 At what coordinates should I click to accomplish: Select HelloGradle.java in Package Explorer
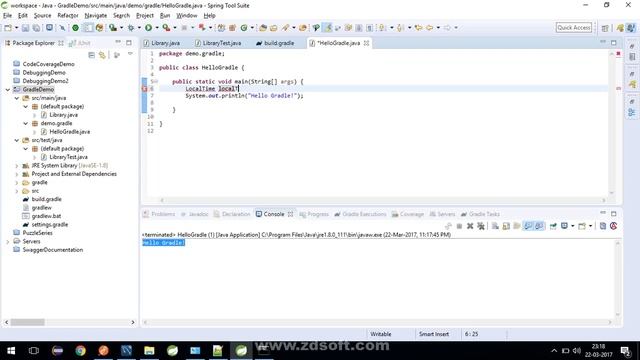pyautogui.click(x=69, y=132)
